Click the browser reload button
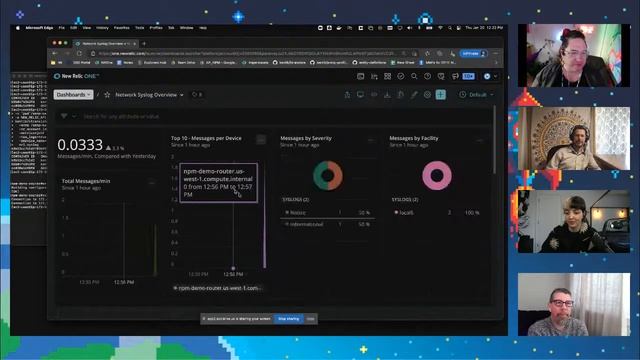 80,53
